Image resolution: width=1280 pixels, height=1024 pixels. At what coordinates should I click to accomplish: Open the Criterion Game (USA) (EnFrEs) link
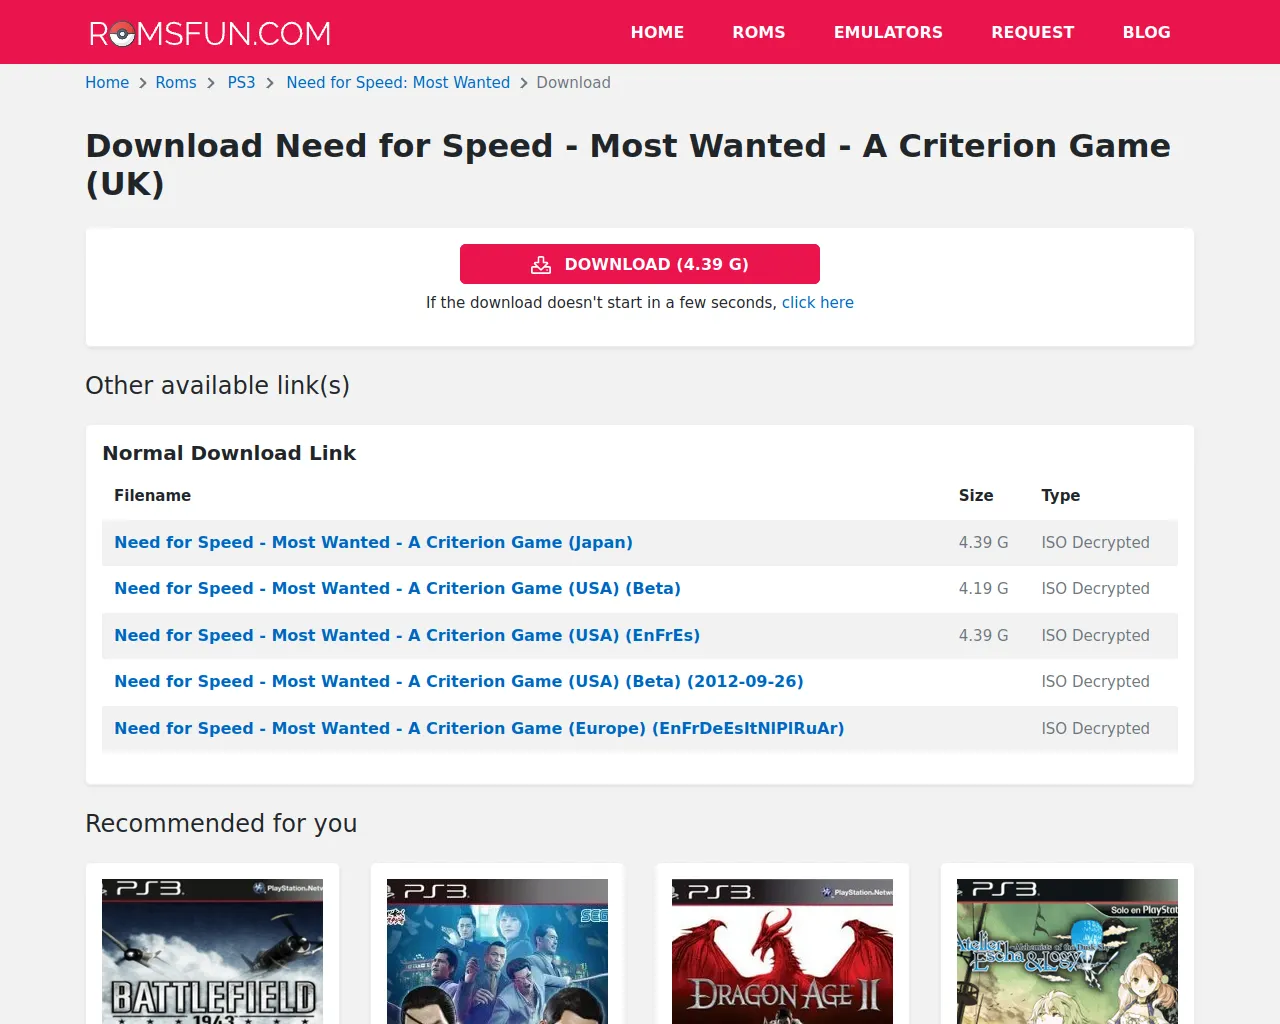[x=407, y=635]
